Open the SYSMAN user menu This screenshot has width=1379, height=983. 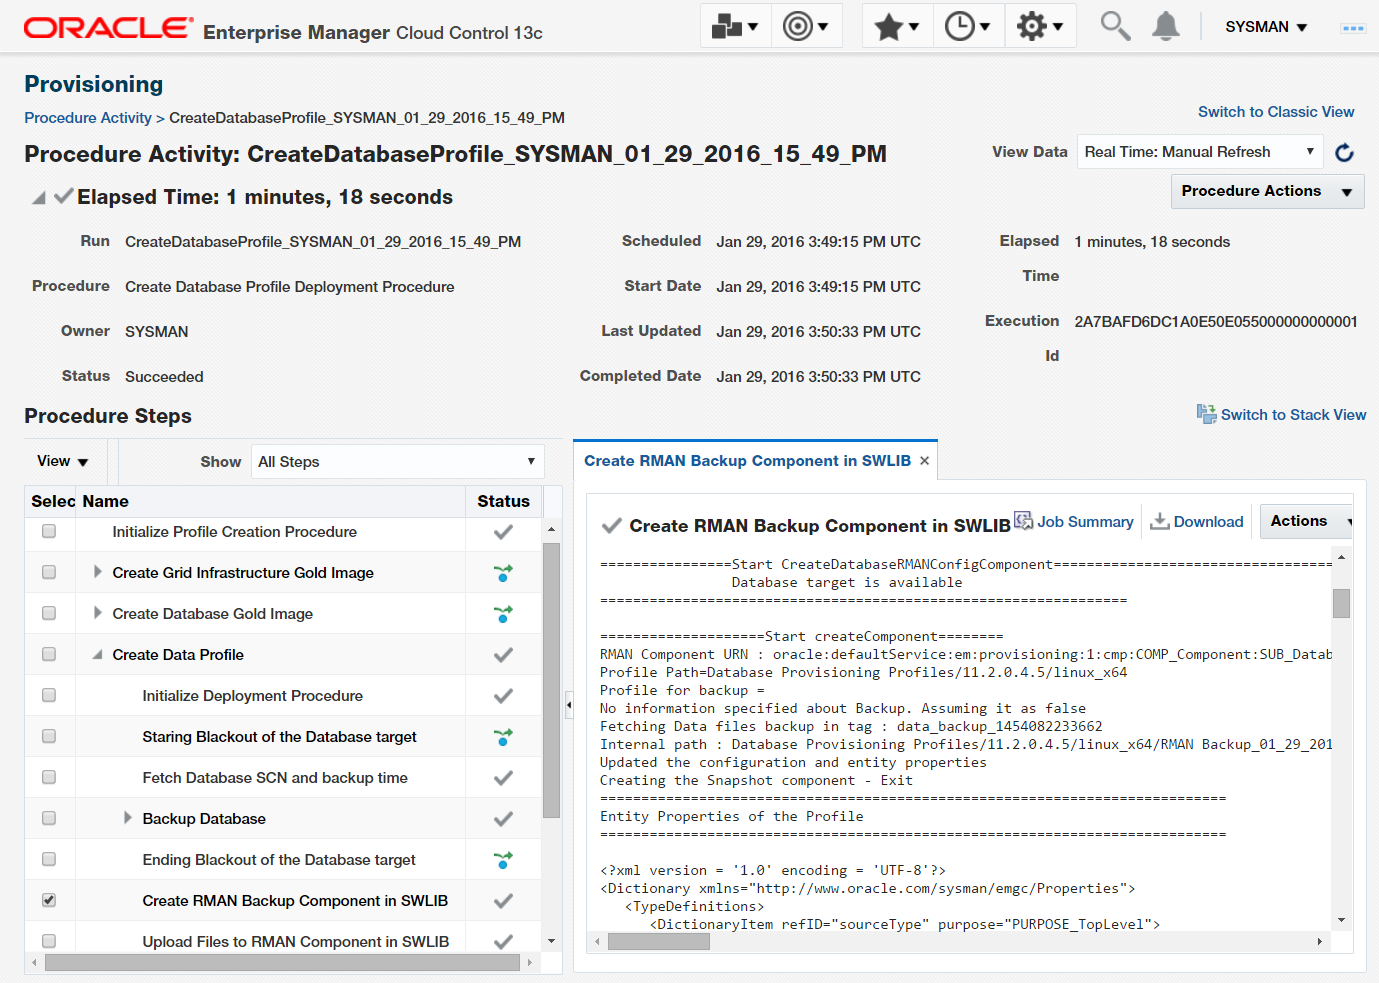pos(1266,27)
